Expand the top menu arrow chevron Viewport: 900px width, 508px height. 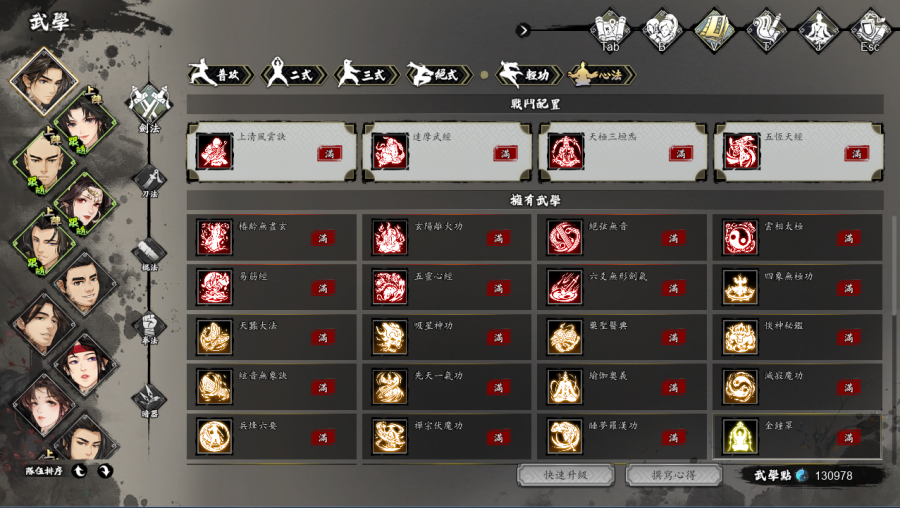[x=522, y=30]
